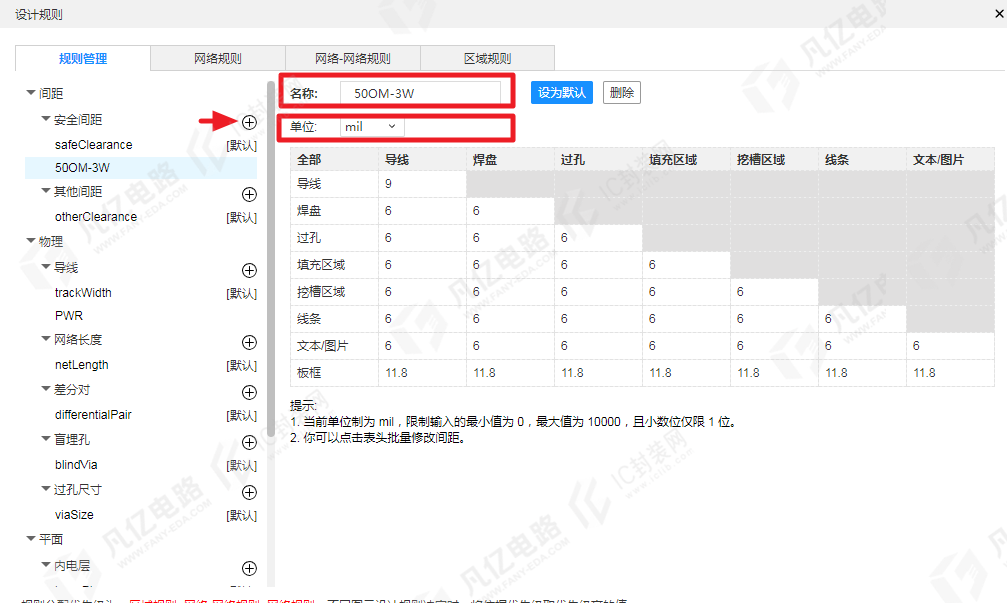Add a new 安全间距 rule with plus icon
The width and height of the screenshot is (1007, 603).
[249, 122]
